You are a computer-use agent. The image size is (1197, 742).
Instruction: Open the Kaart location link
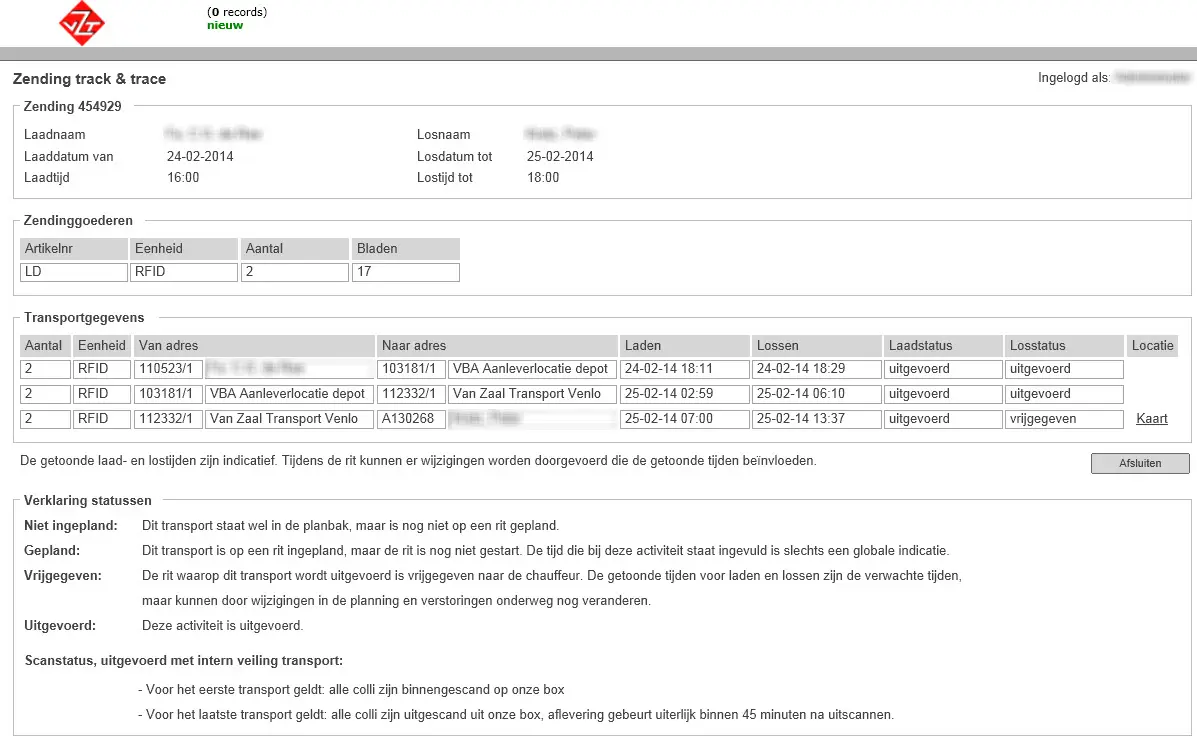[x=1151, y=419]
